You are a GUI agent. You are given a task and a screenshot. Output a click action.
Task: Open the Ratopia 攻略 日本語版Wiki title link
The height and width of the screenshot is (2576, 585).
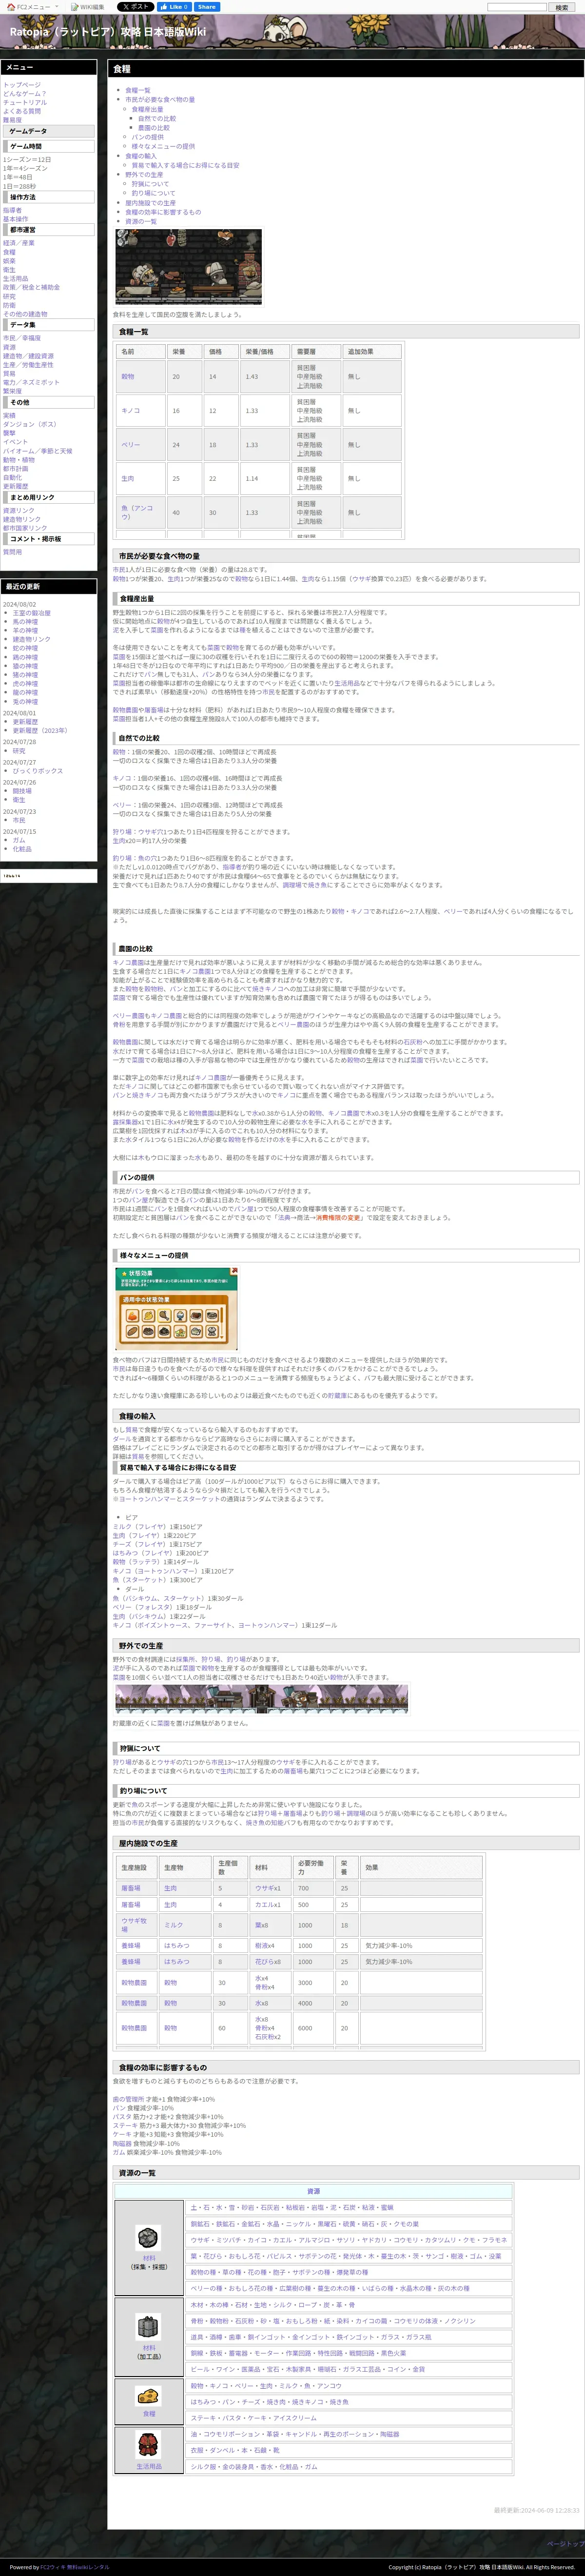(x=108, y=31)
